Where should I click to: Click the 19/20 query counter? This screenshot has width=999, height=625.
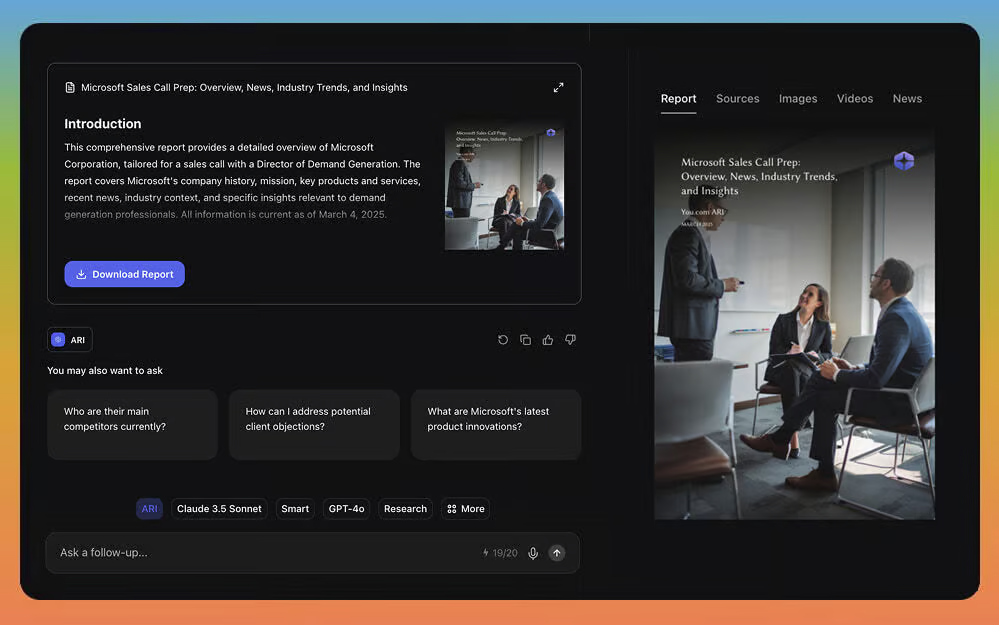500,553
